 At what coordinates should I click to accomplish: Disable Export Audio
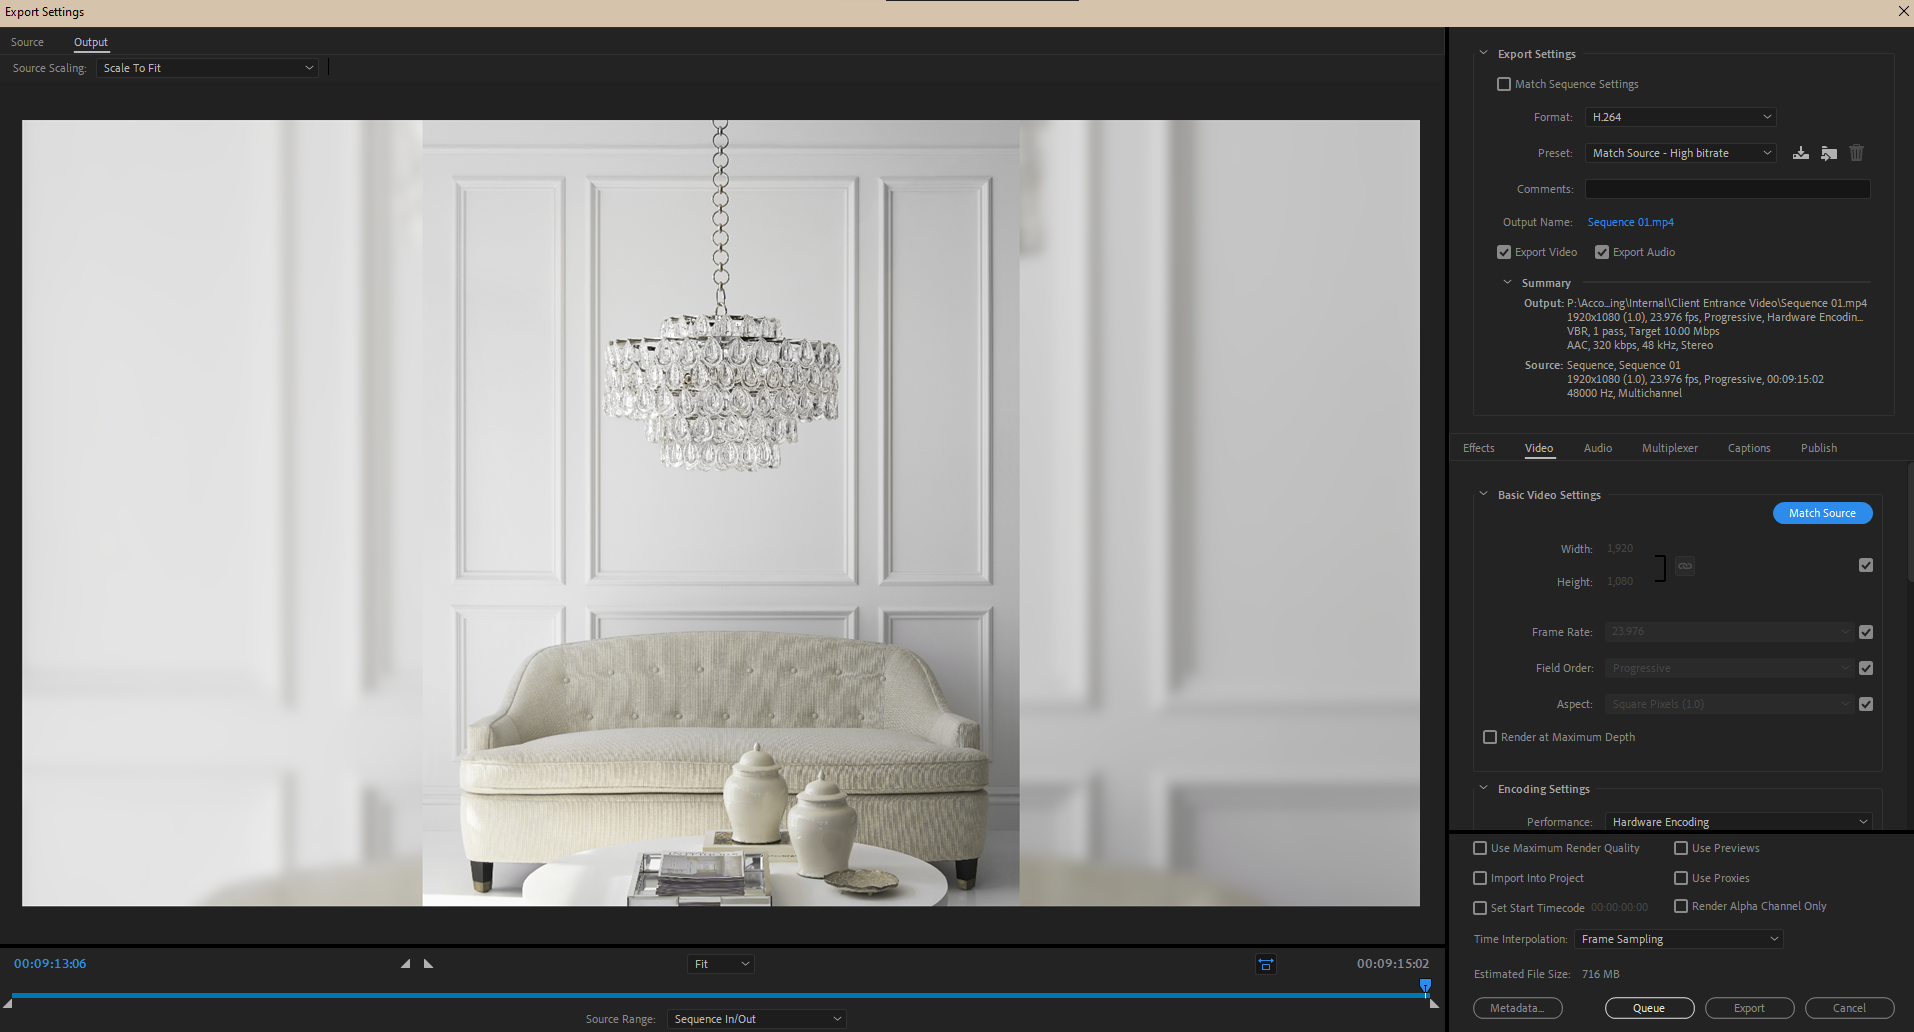pos(1603,251)
